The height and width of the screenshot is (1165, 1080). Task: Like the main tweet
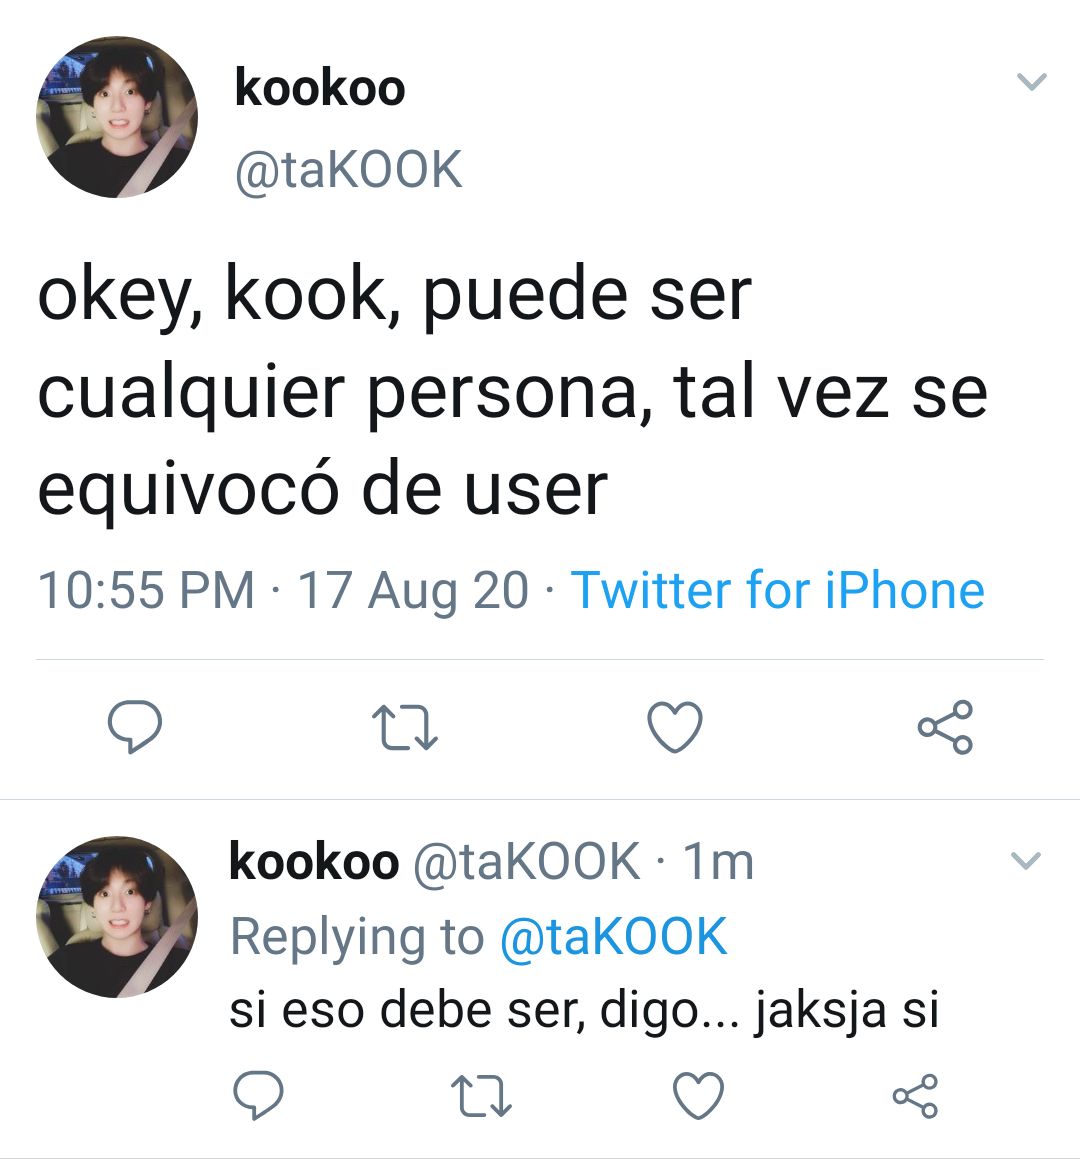(x=674, y=726)
